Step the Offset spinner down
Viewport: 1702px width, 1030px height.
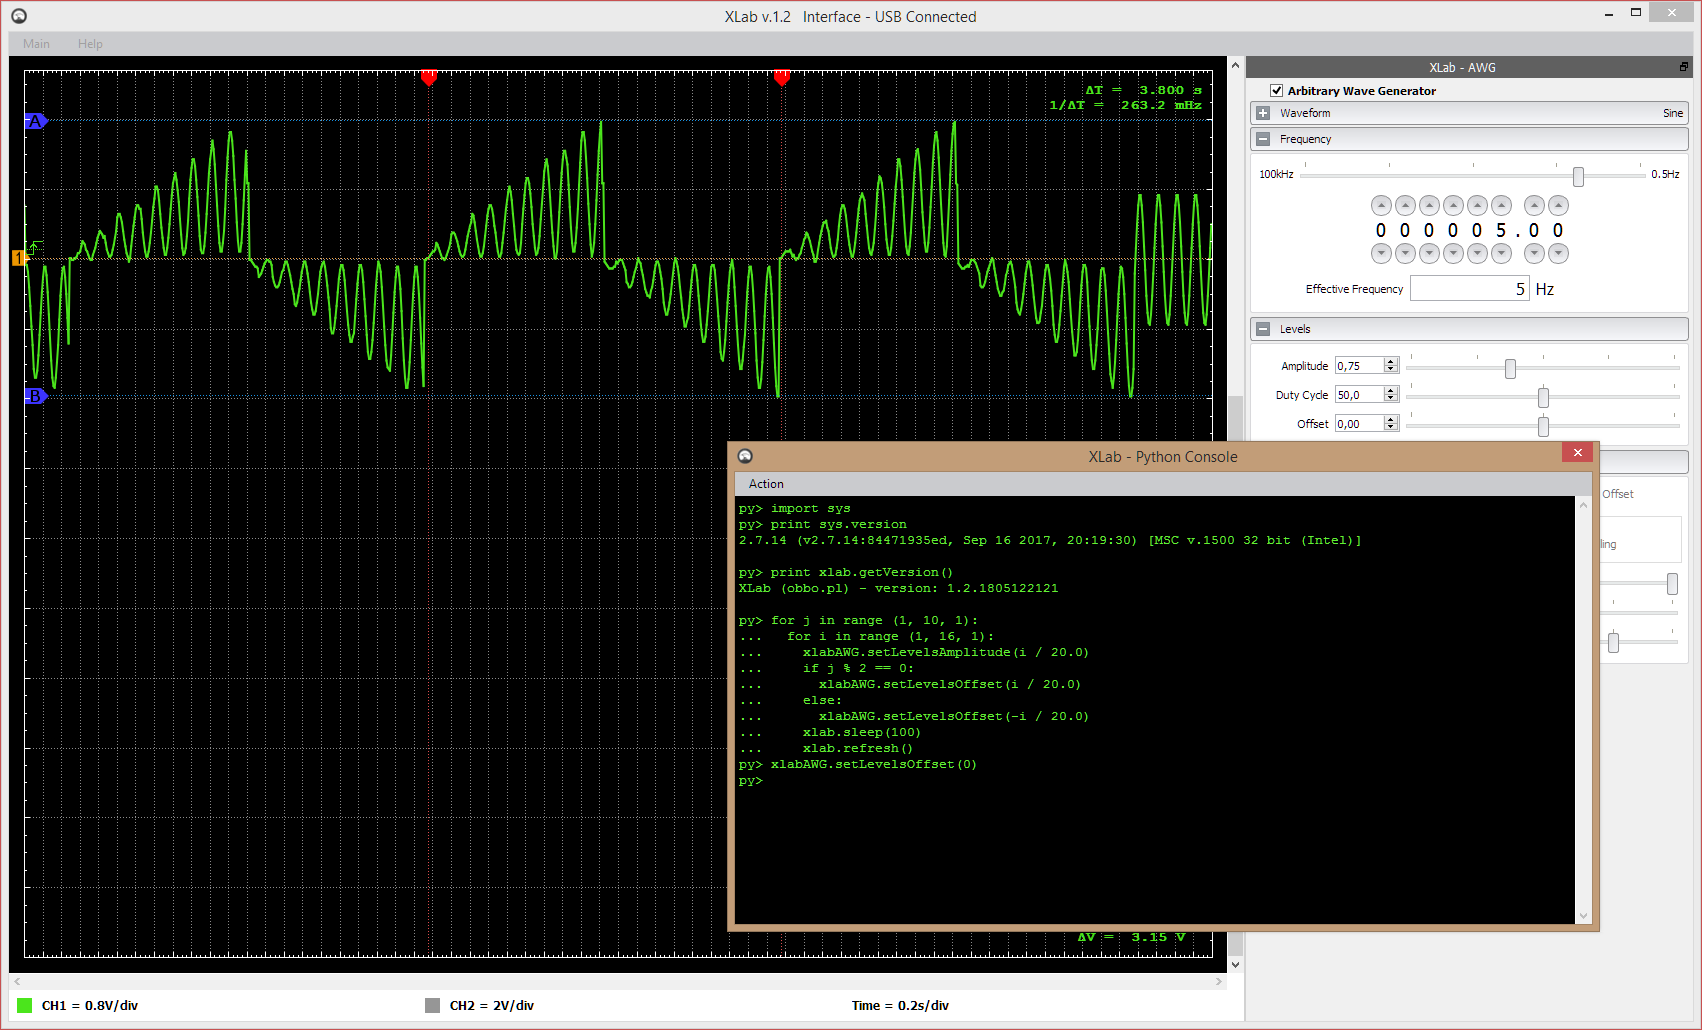(x=1390, y=428)
